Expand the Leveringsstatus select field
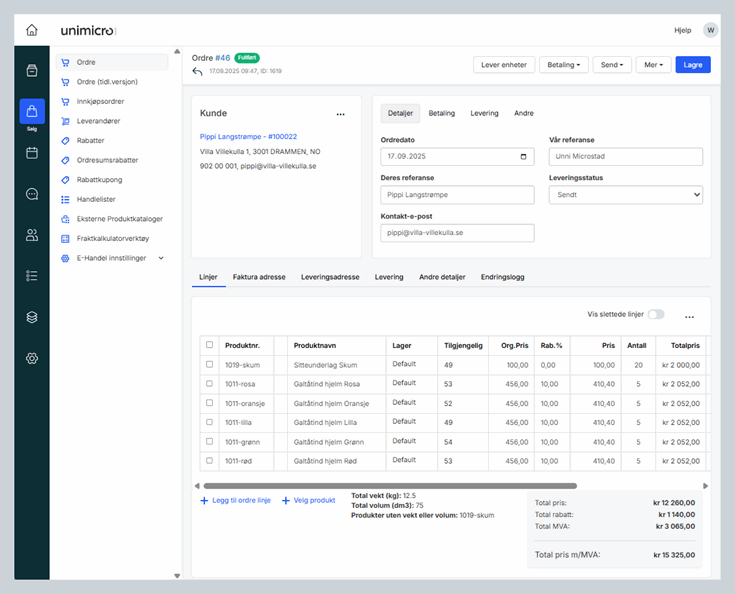 coord(625,195)
